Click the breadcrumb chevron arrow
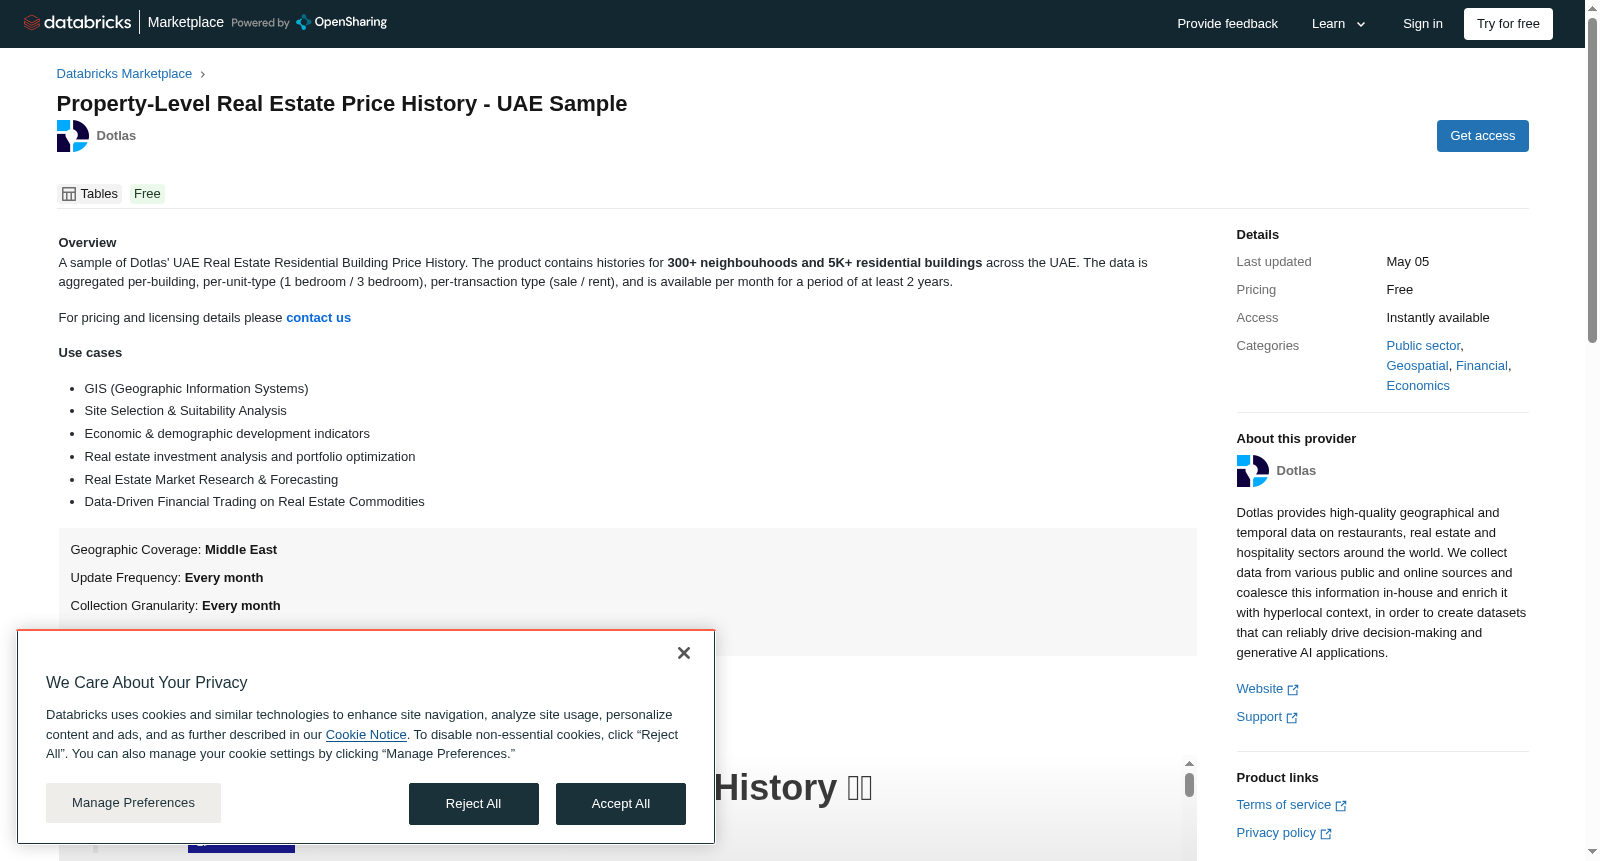The image size is (1600, 861). (x=202, y=74)
